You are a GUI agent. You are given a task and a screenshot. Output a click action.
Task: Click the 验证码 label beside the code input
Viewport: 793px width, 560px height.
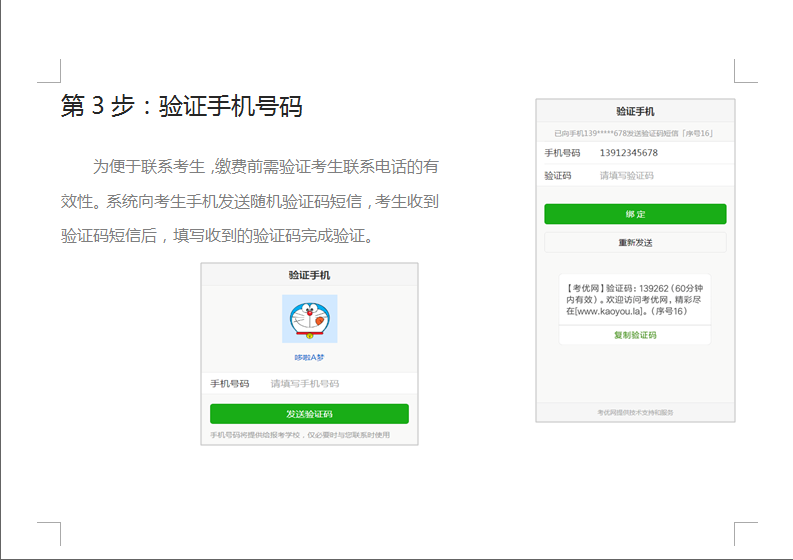coord(558,175)
